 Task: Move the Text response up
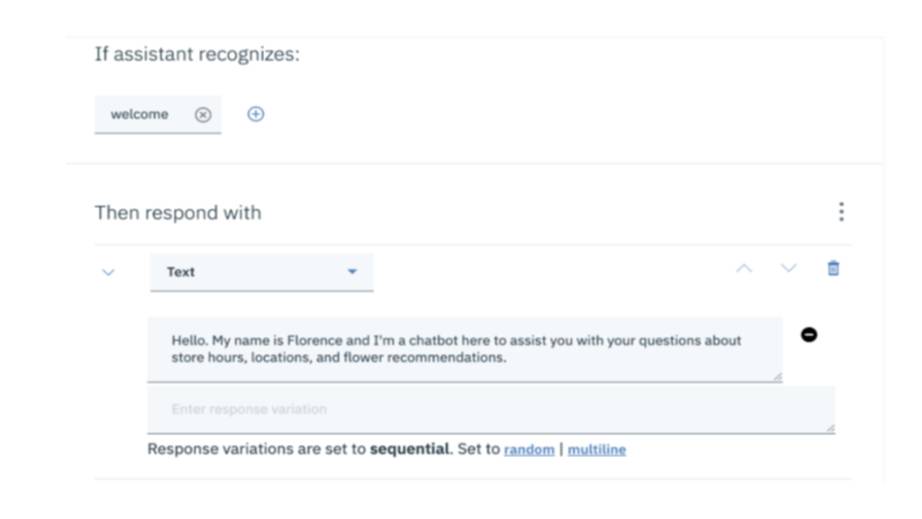tap(744, 268)
